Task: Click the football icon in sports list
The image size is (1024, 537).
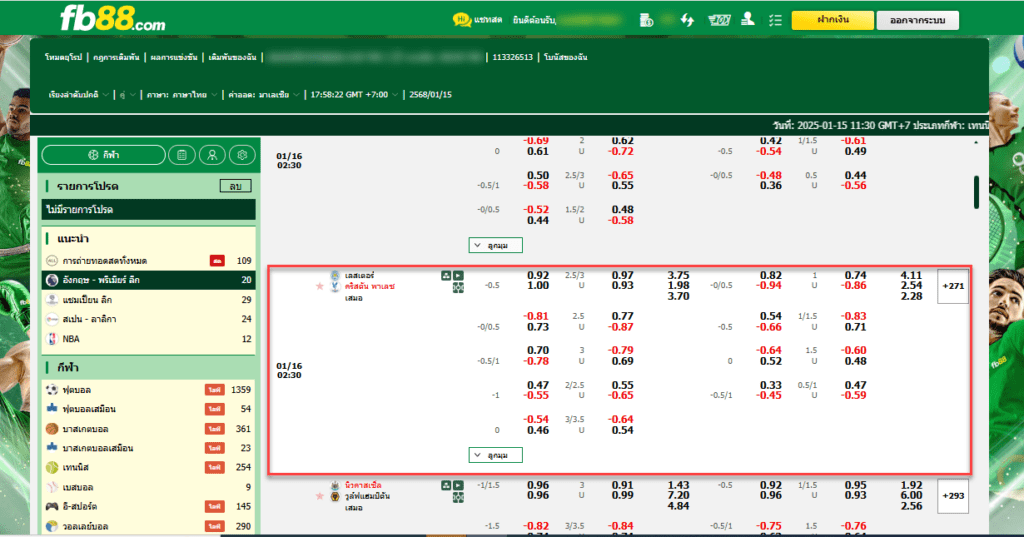Action: (x=52, y=389)
